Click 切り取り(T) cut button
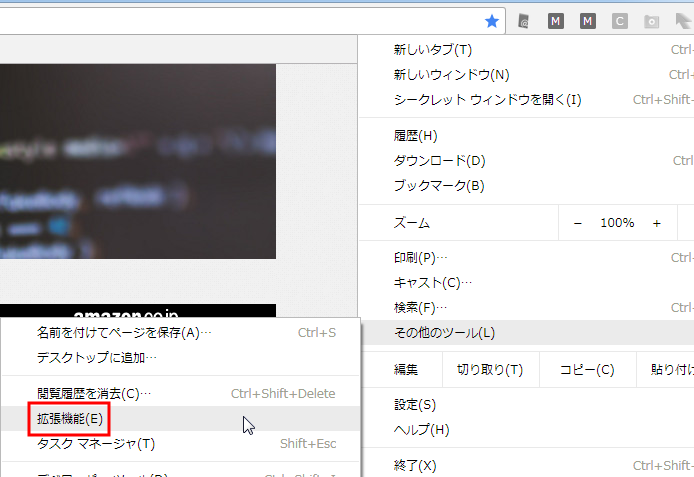The height and width of the screenshot is (477, 694). coord(490,370)
